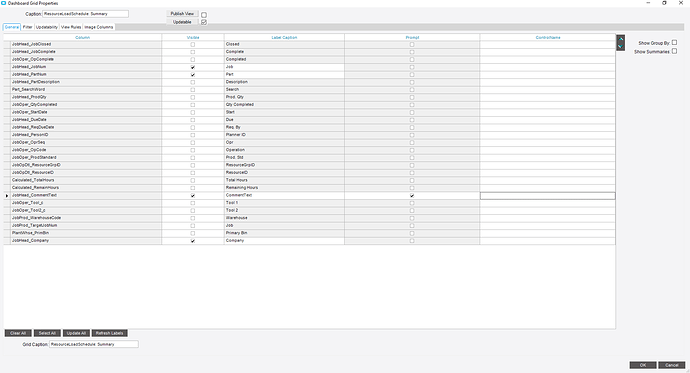Click the Refresh Labels button
The width and height of the screenshot is (690, 373).
click(110, 333)
